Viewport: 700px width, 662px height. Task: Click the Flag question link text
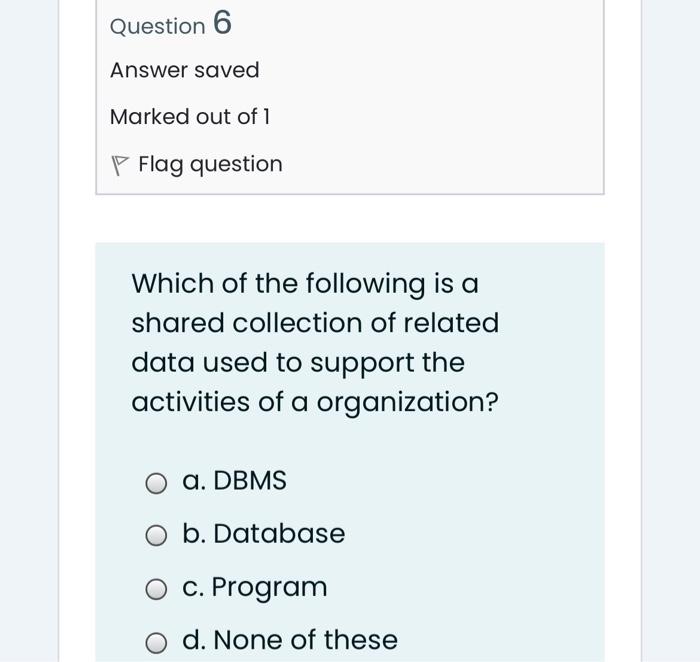pyautogui.click(x=210, y=164)
